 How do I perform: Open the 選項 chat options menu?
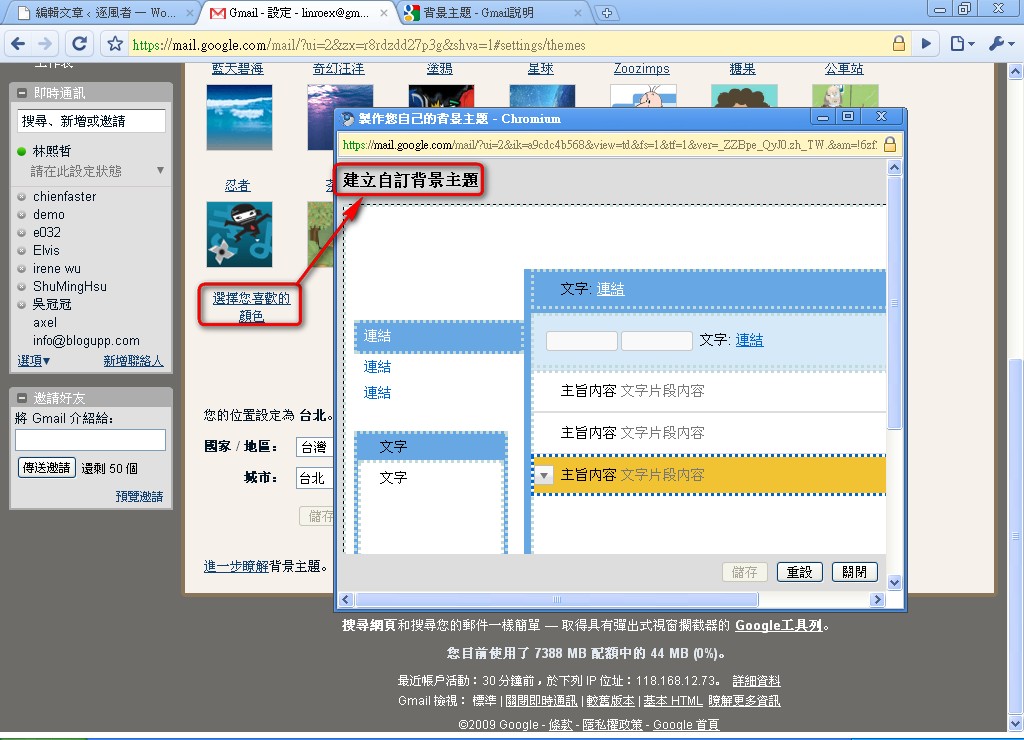point(33,361)
